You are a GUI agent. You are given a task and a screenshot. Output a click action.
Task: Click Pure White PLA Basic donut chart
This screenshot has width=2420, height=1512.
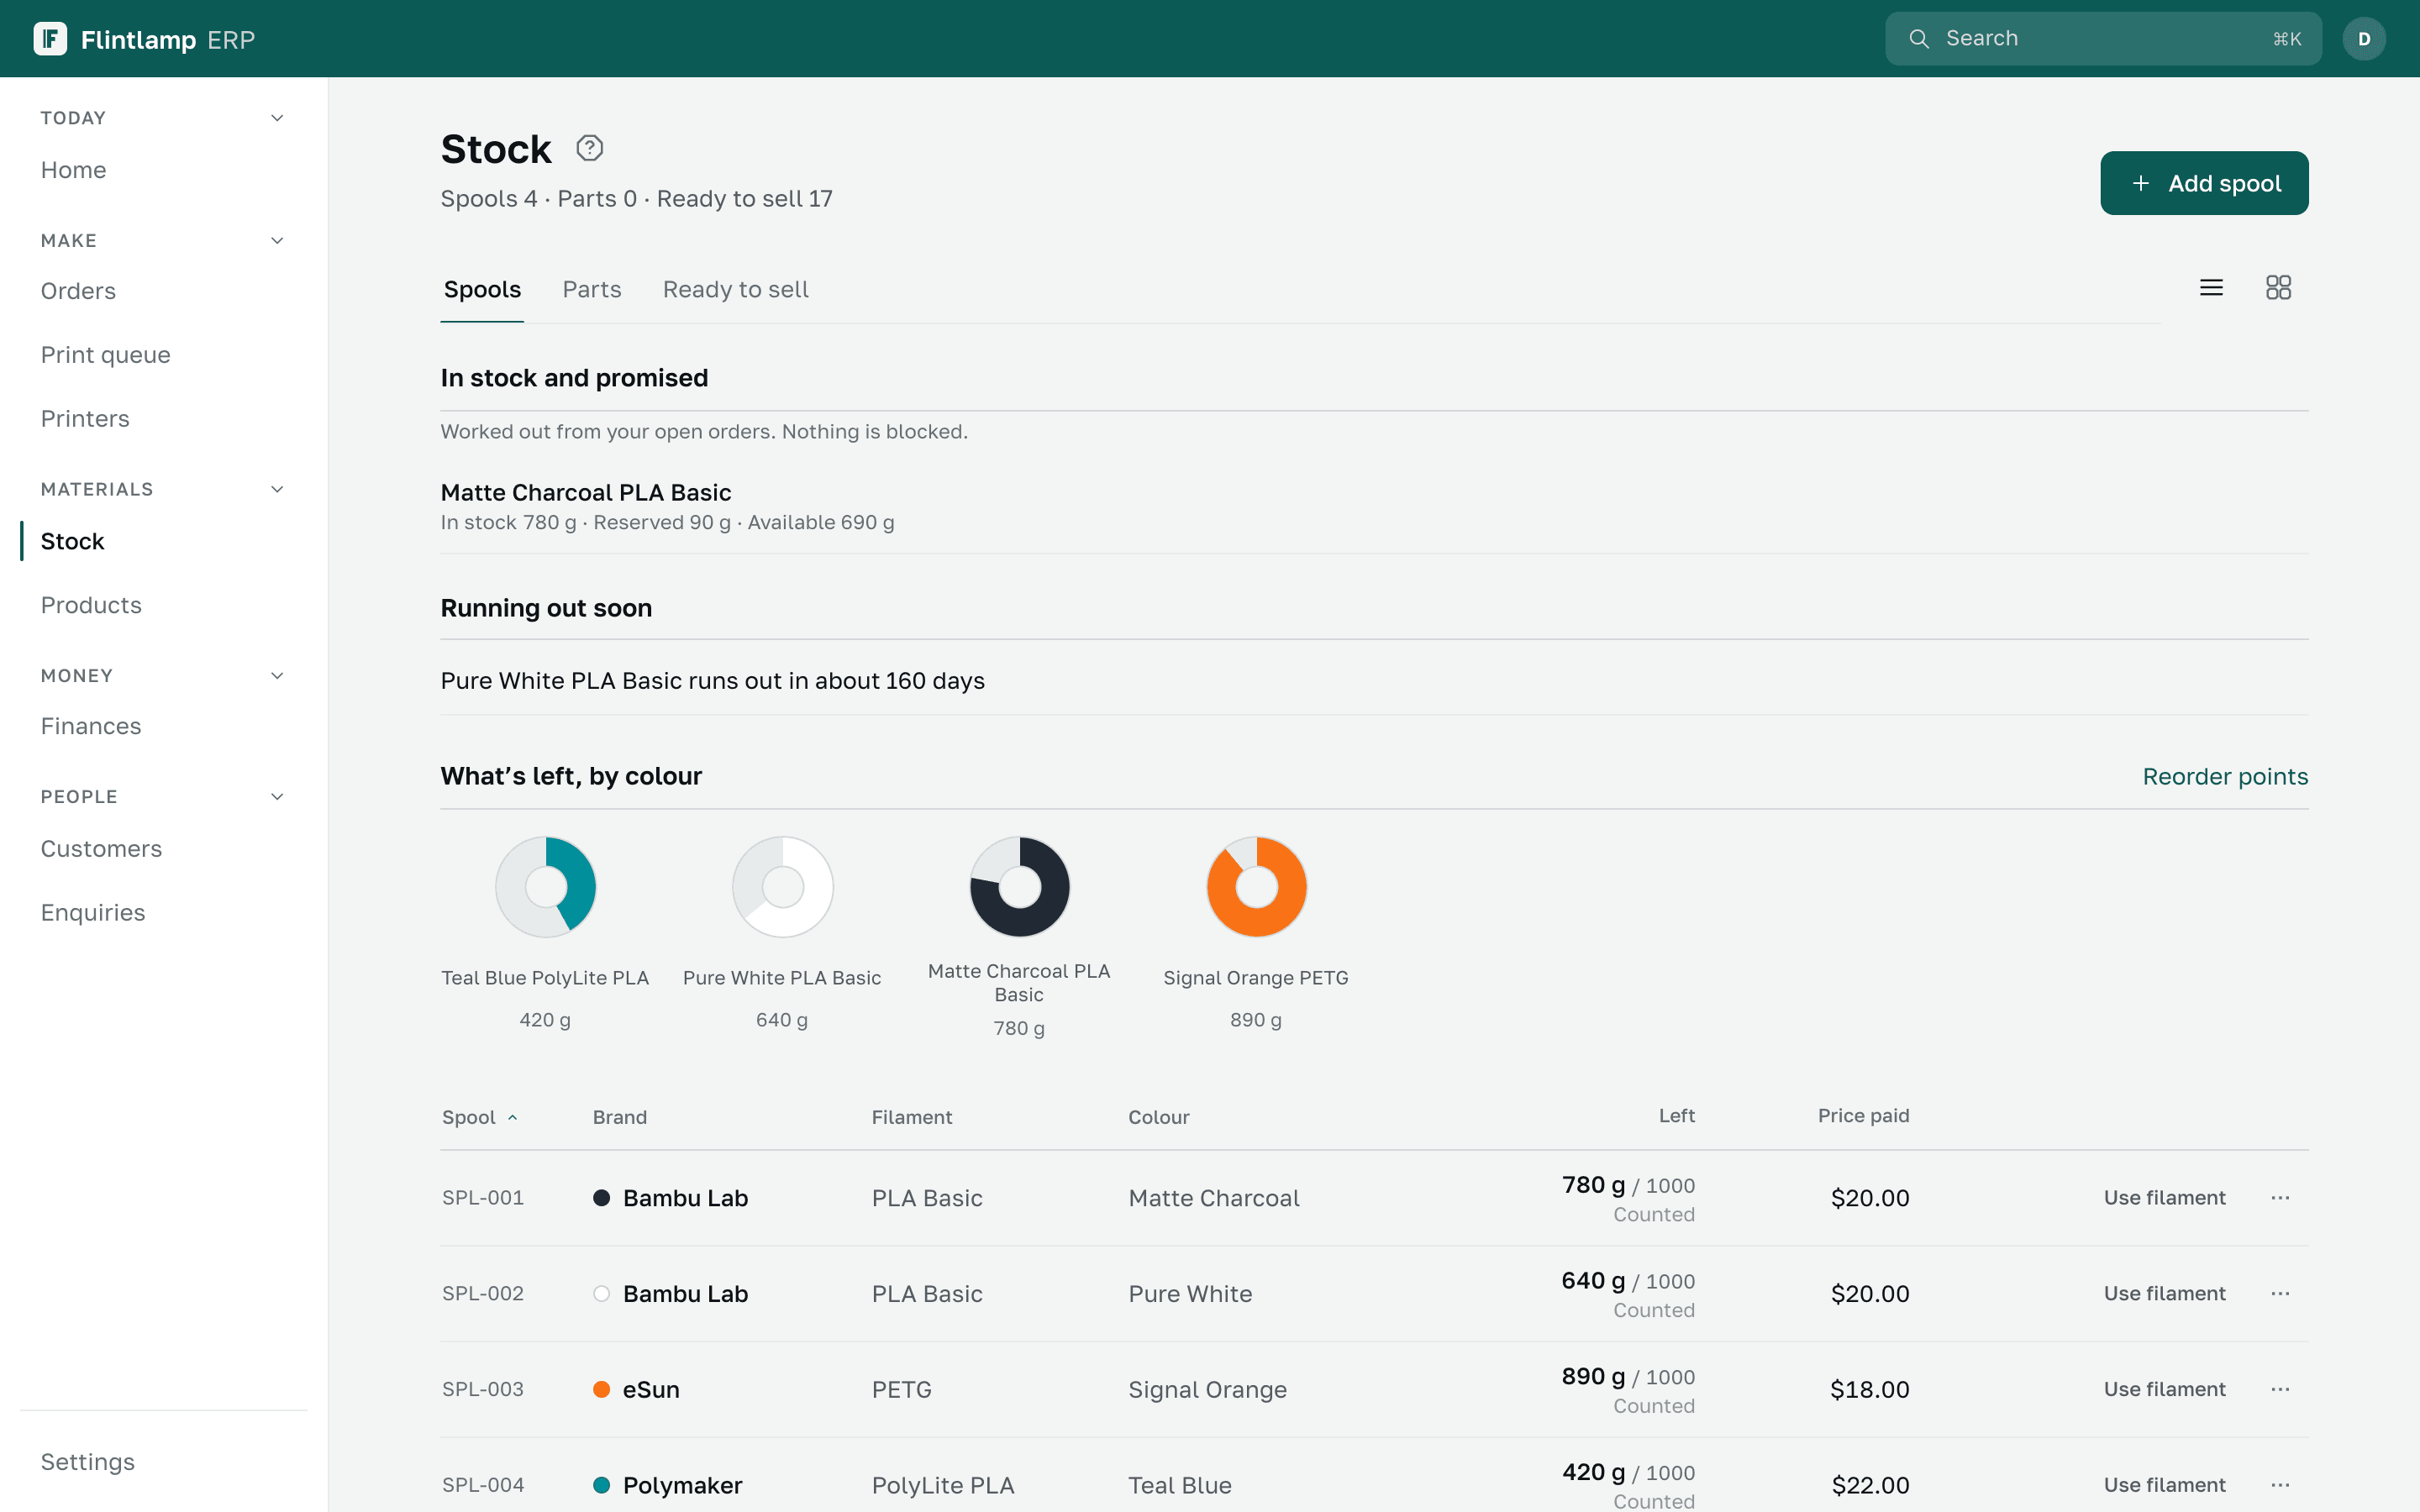pos(783,887)
